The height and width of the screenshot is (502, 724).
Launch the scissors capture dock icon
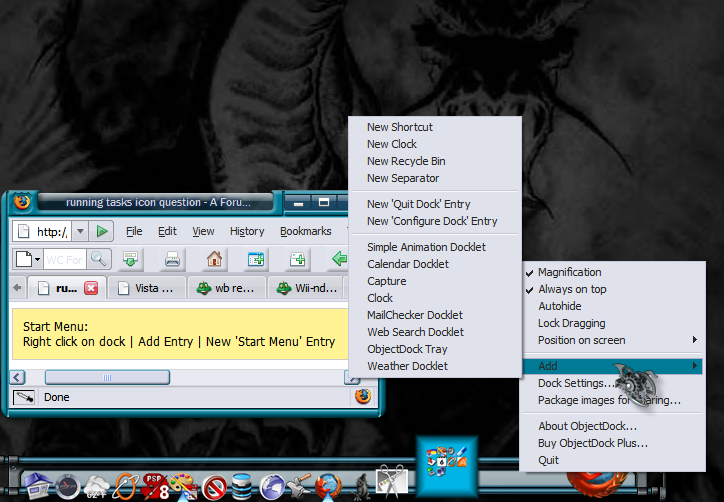(x=392, y=483)
